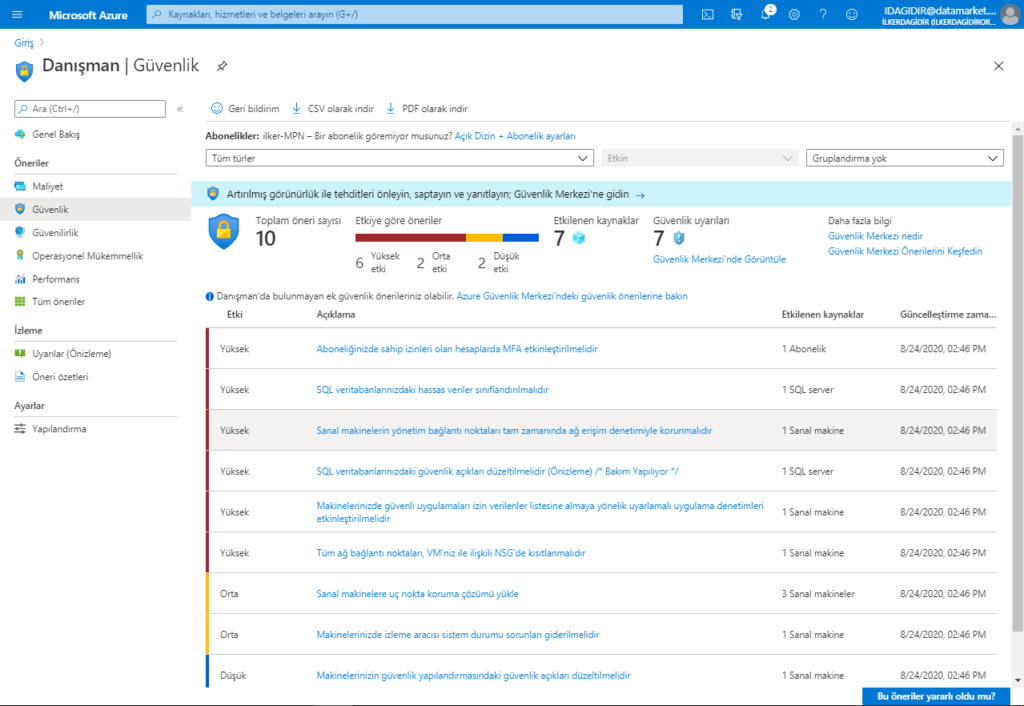Click Bu öneriler yararlı oldu mu? button
This screenshot has height=706, width=1024.
point(936,696)
